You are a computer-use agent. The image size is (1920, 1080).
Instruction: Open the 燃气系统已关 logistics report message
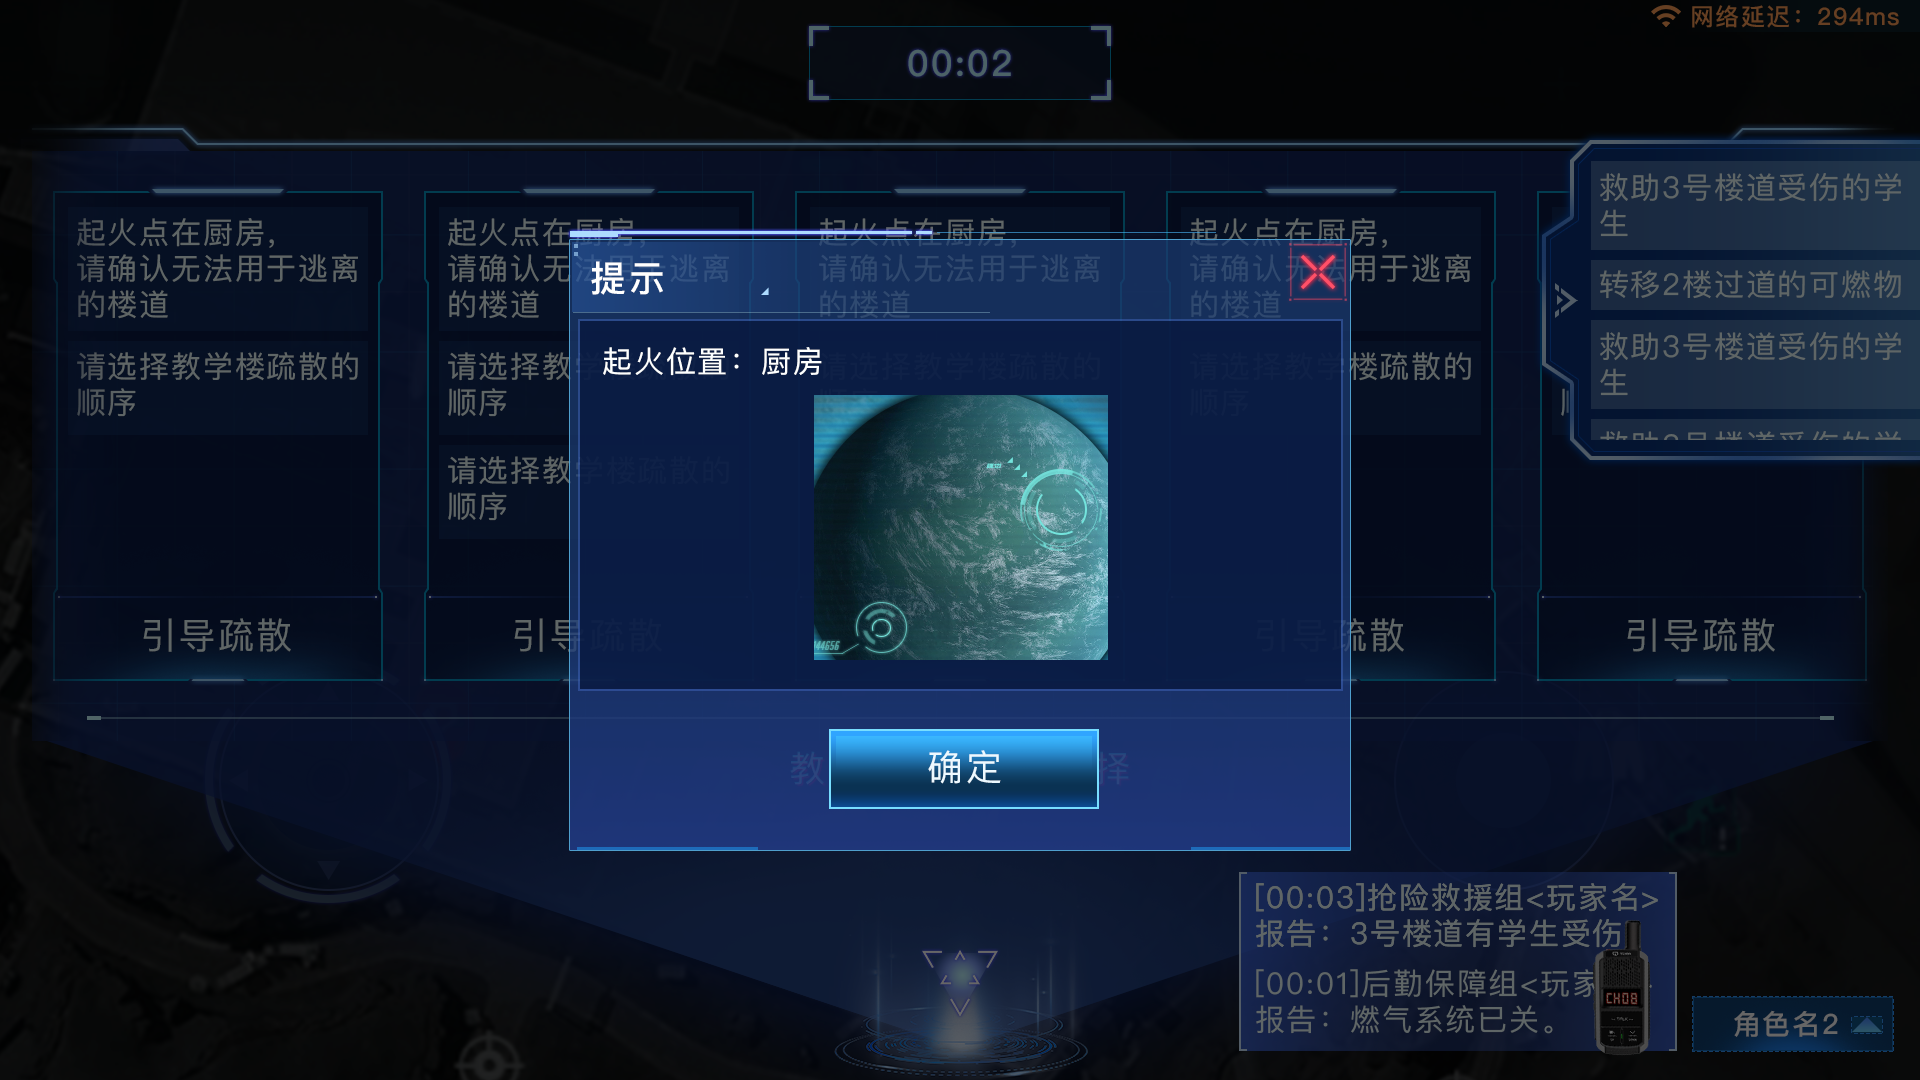(1424, 1002)
